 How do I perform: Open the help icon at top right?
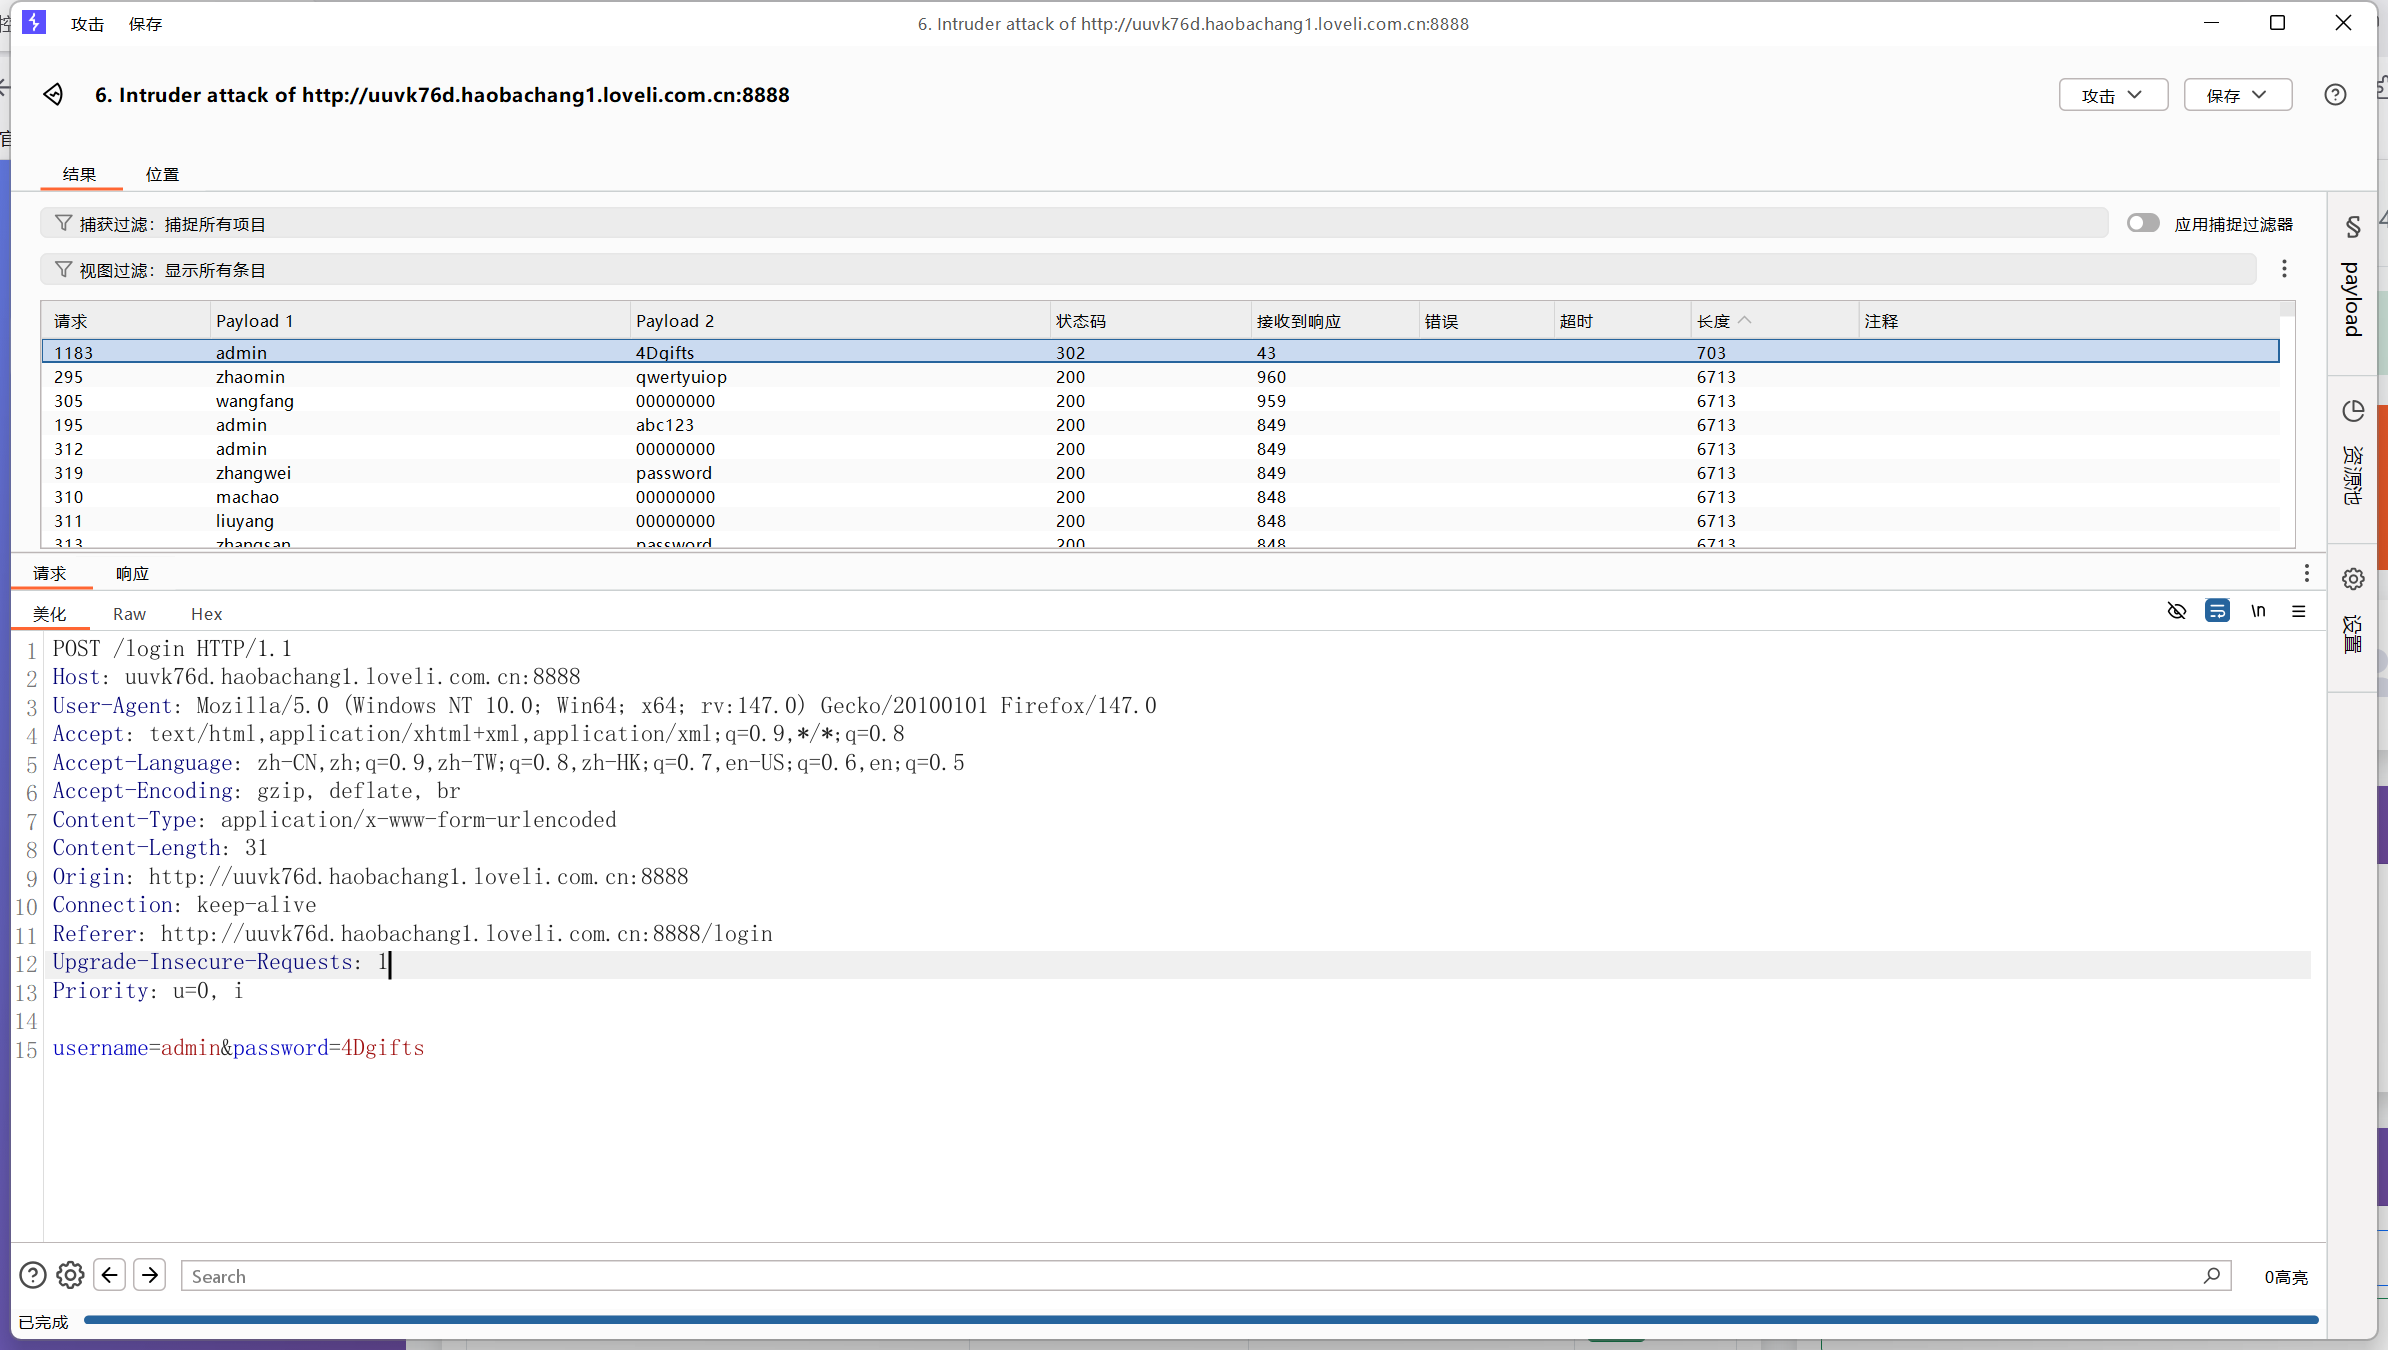[2335, 95]
